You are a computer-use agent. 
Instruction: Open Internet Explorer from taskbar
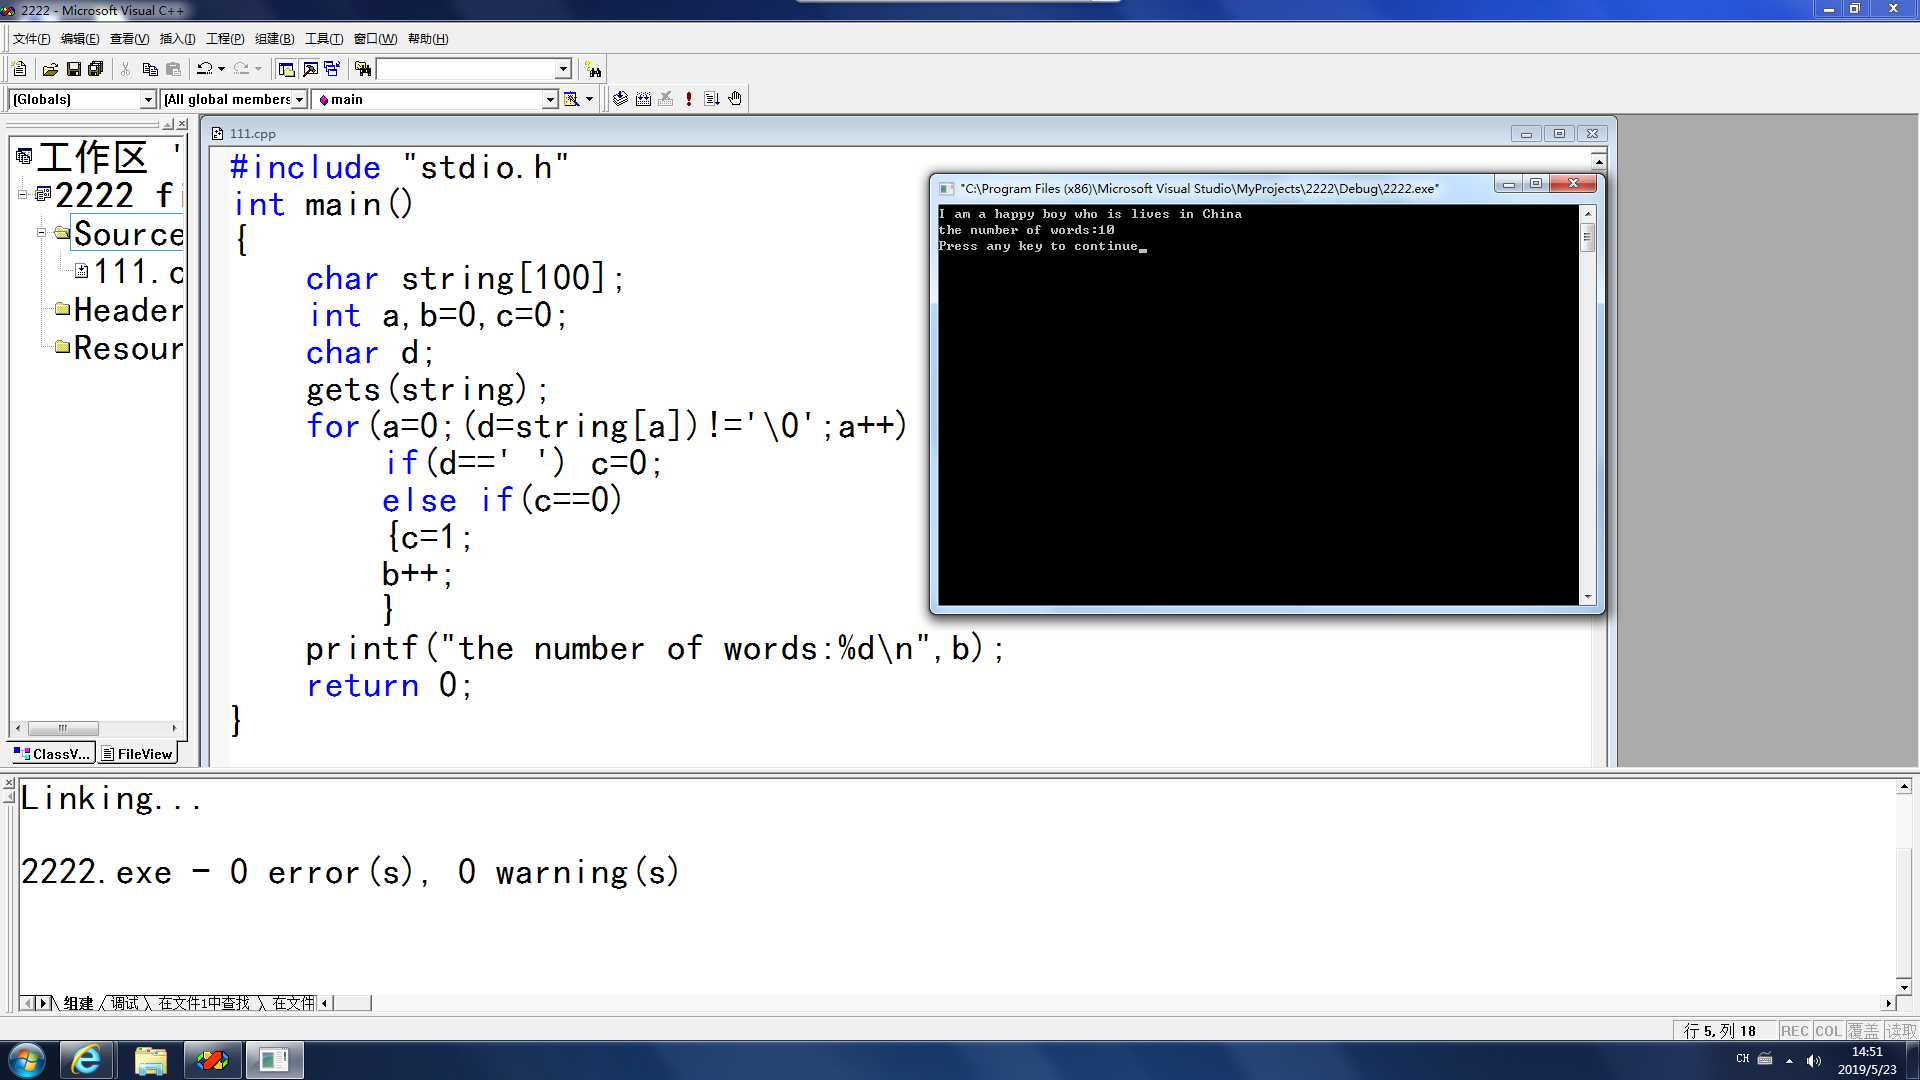click(87, 1060)
